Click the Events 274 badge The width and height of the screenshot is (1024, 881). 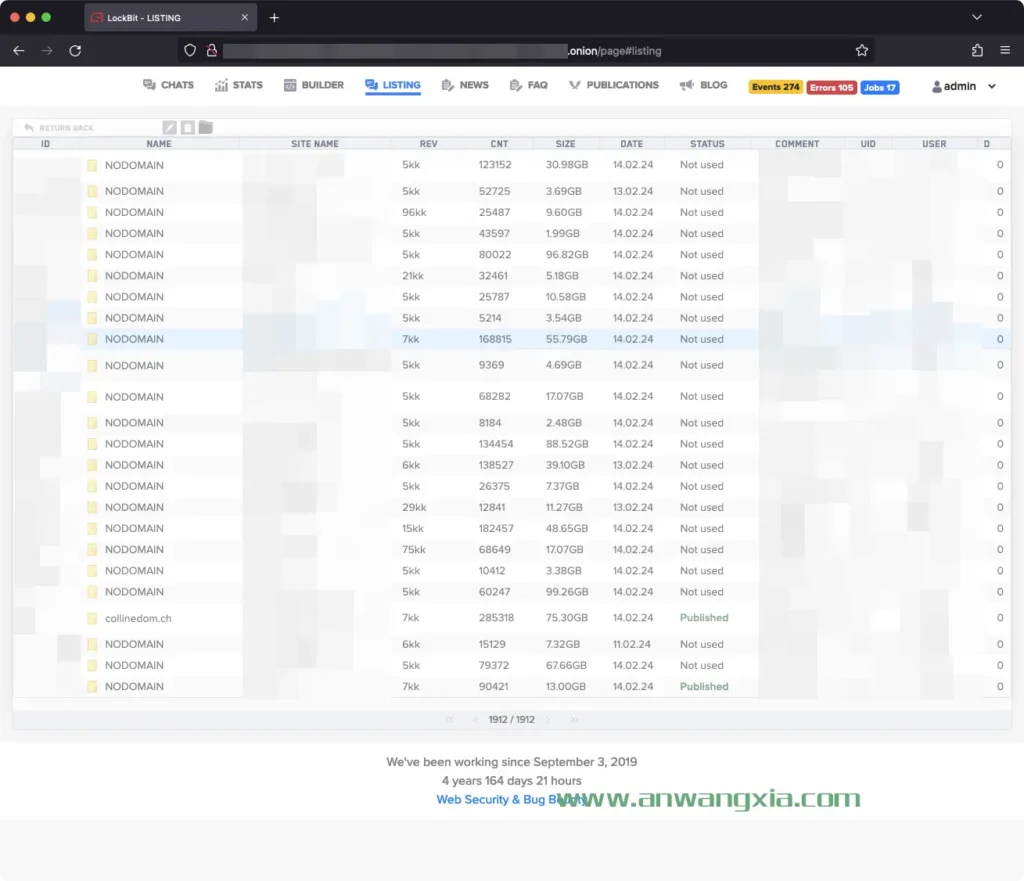775,87
